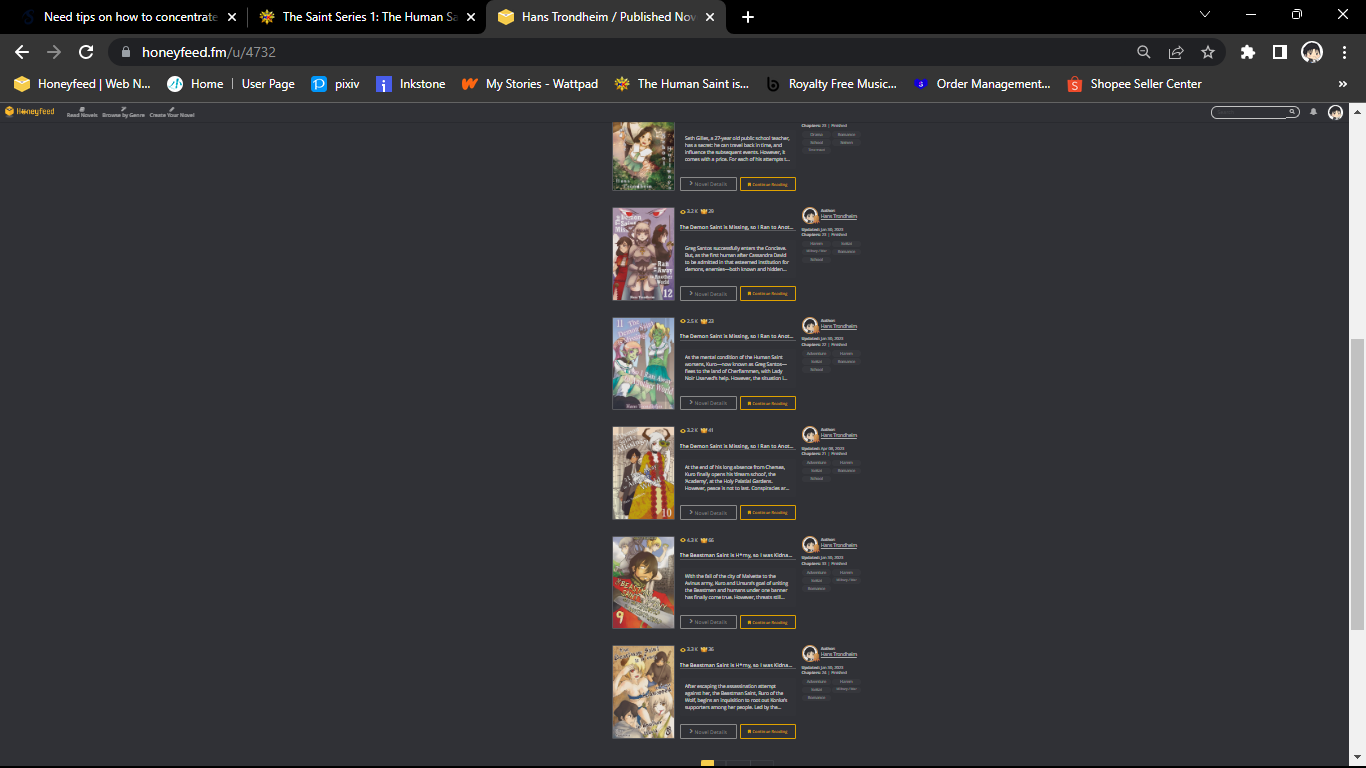Open the Honeyfeed user avatar menu
1366x768 pixels.
tap(1335, 112)
